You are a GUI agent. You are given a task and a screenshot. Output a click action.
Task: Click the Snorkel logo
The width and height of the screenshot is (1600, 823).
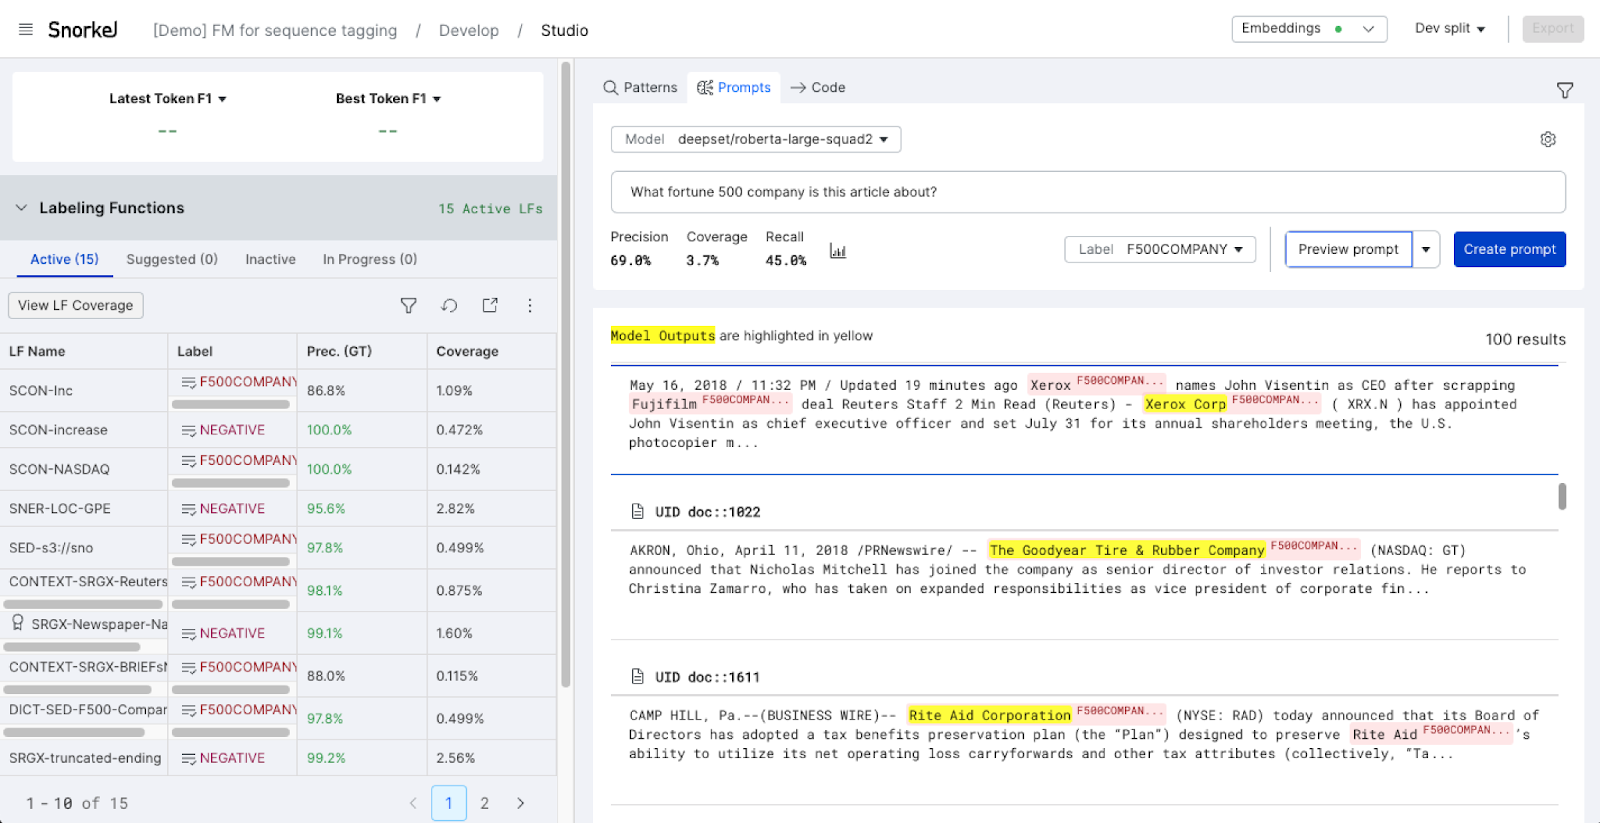pos(82,30)
